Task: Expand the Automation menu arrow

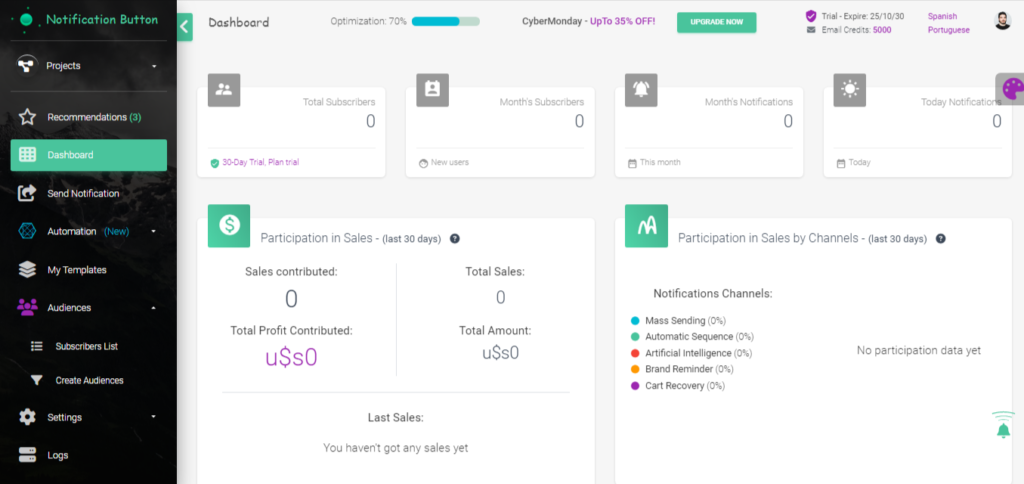Action: click(153, 231)
